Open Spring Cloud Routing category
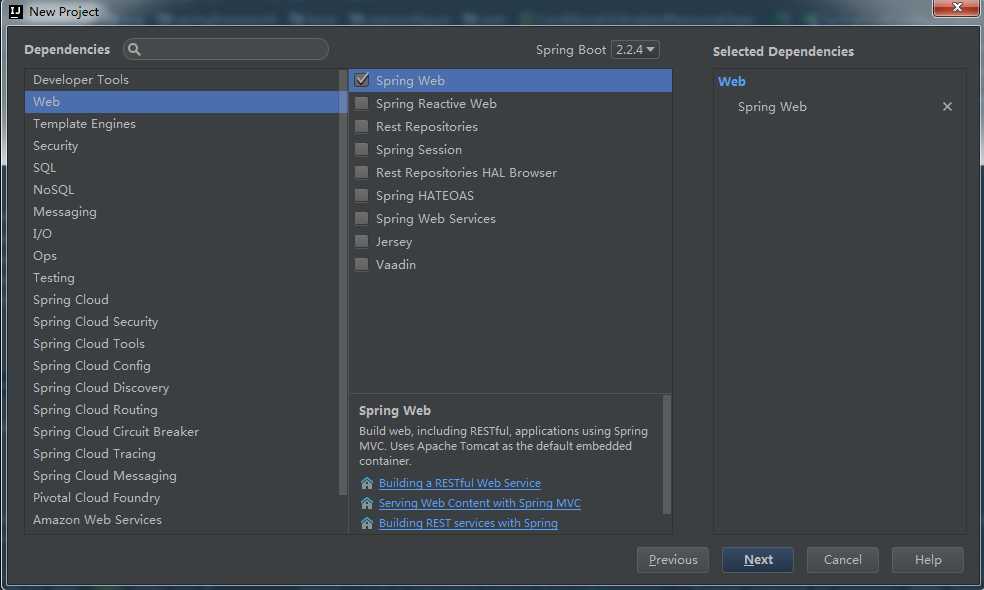984x590 pixels. click(182, 409)
